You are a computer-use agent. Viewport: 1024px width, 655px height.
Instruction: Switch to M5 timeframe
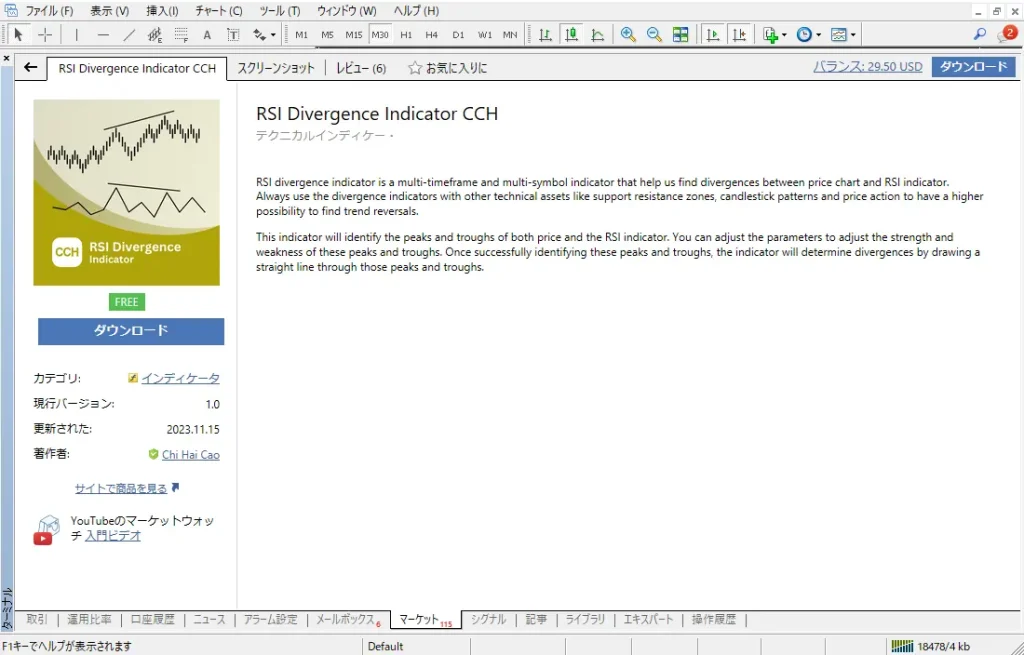tap(328, 35)
